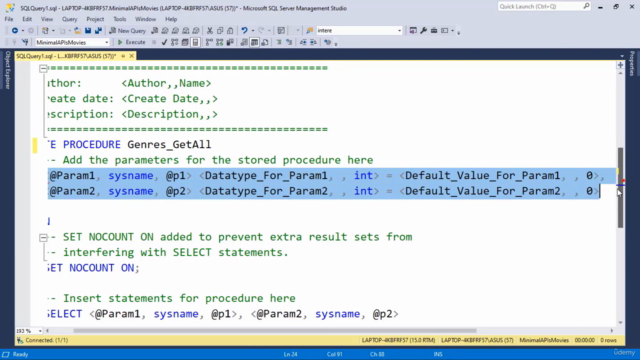The width and height of the screenshot is (640, 360).
Task: Click the New Query button
Action: [128, 31]
